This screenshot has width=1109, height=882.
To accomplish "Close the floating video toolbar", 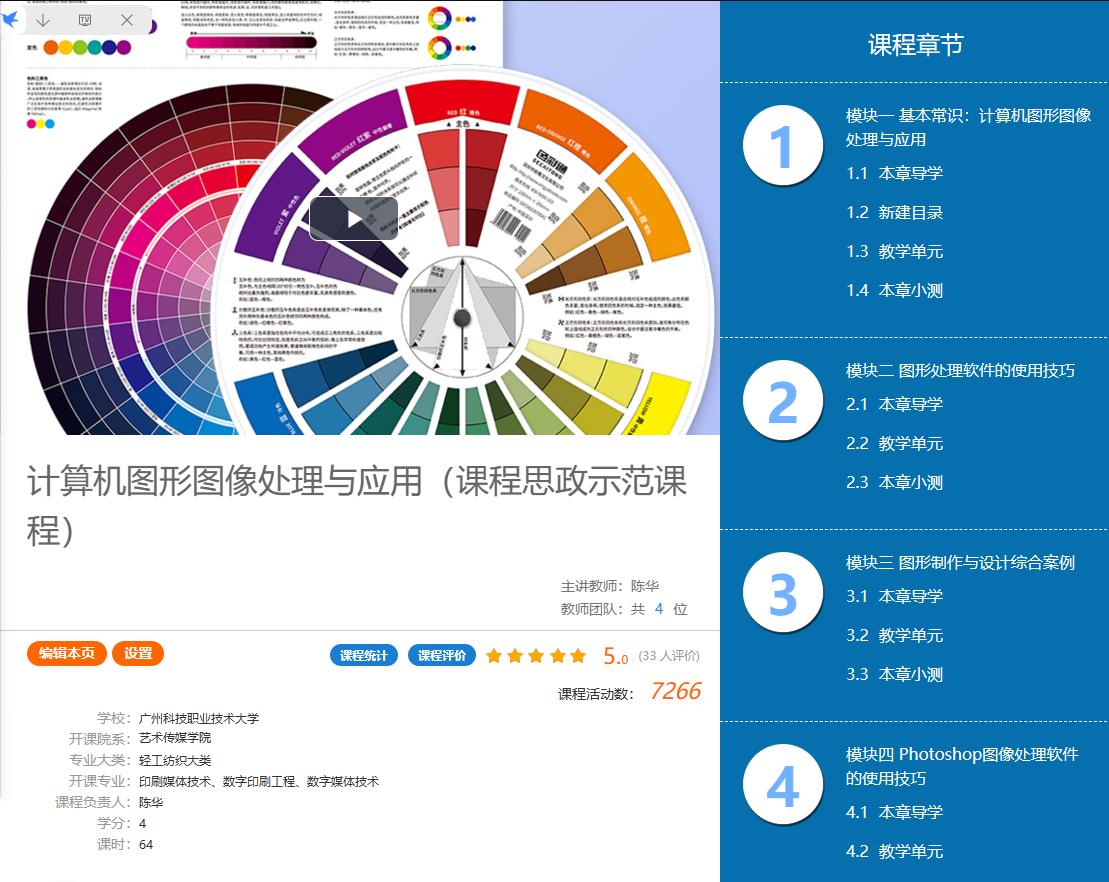I will pos(126,20).
